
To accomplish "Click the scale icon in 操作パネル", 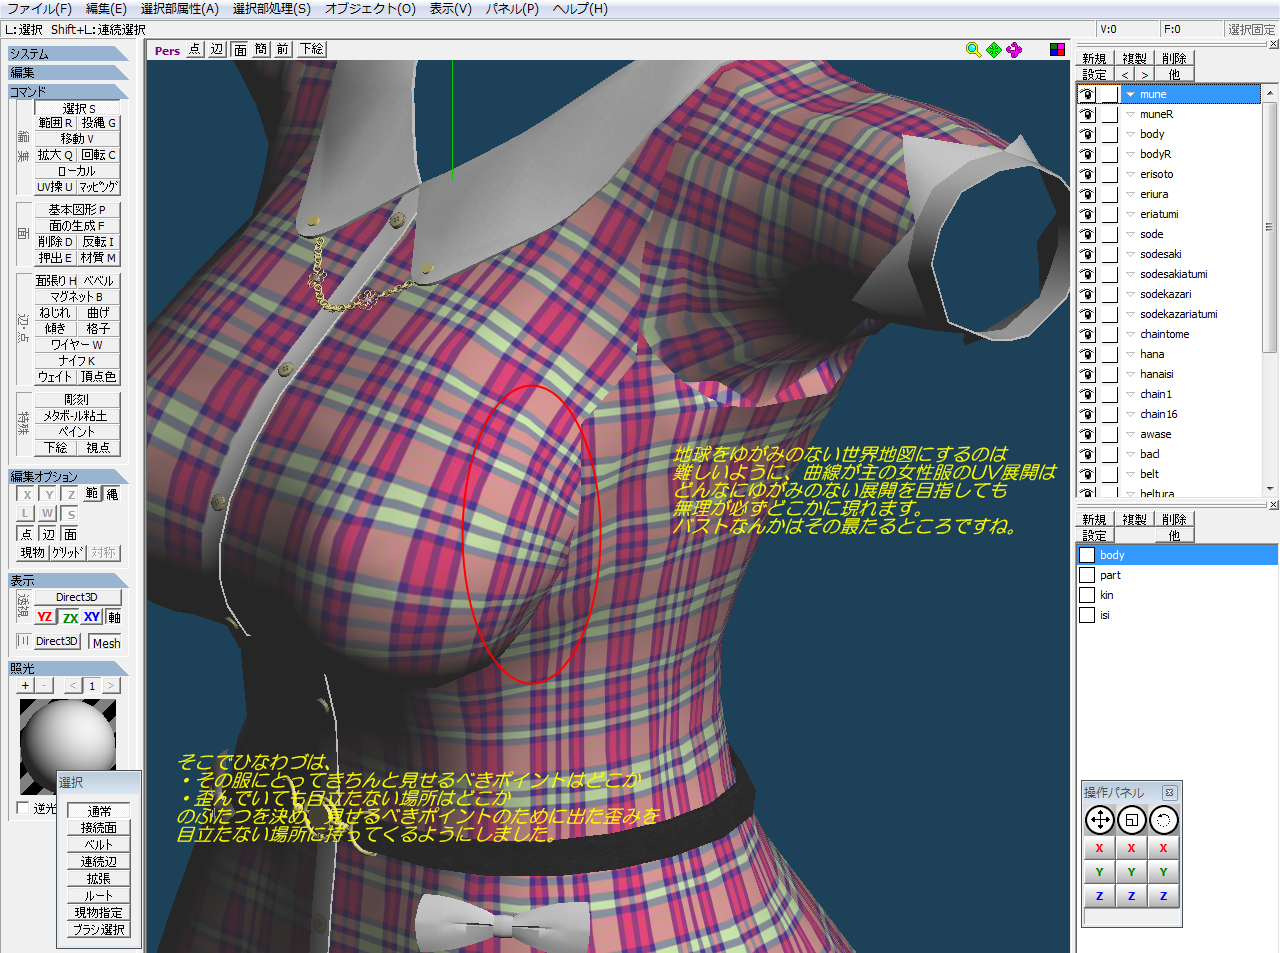I will click(x=1131, y=821).
